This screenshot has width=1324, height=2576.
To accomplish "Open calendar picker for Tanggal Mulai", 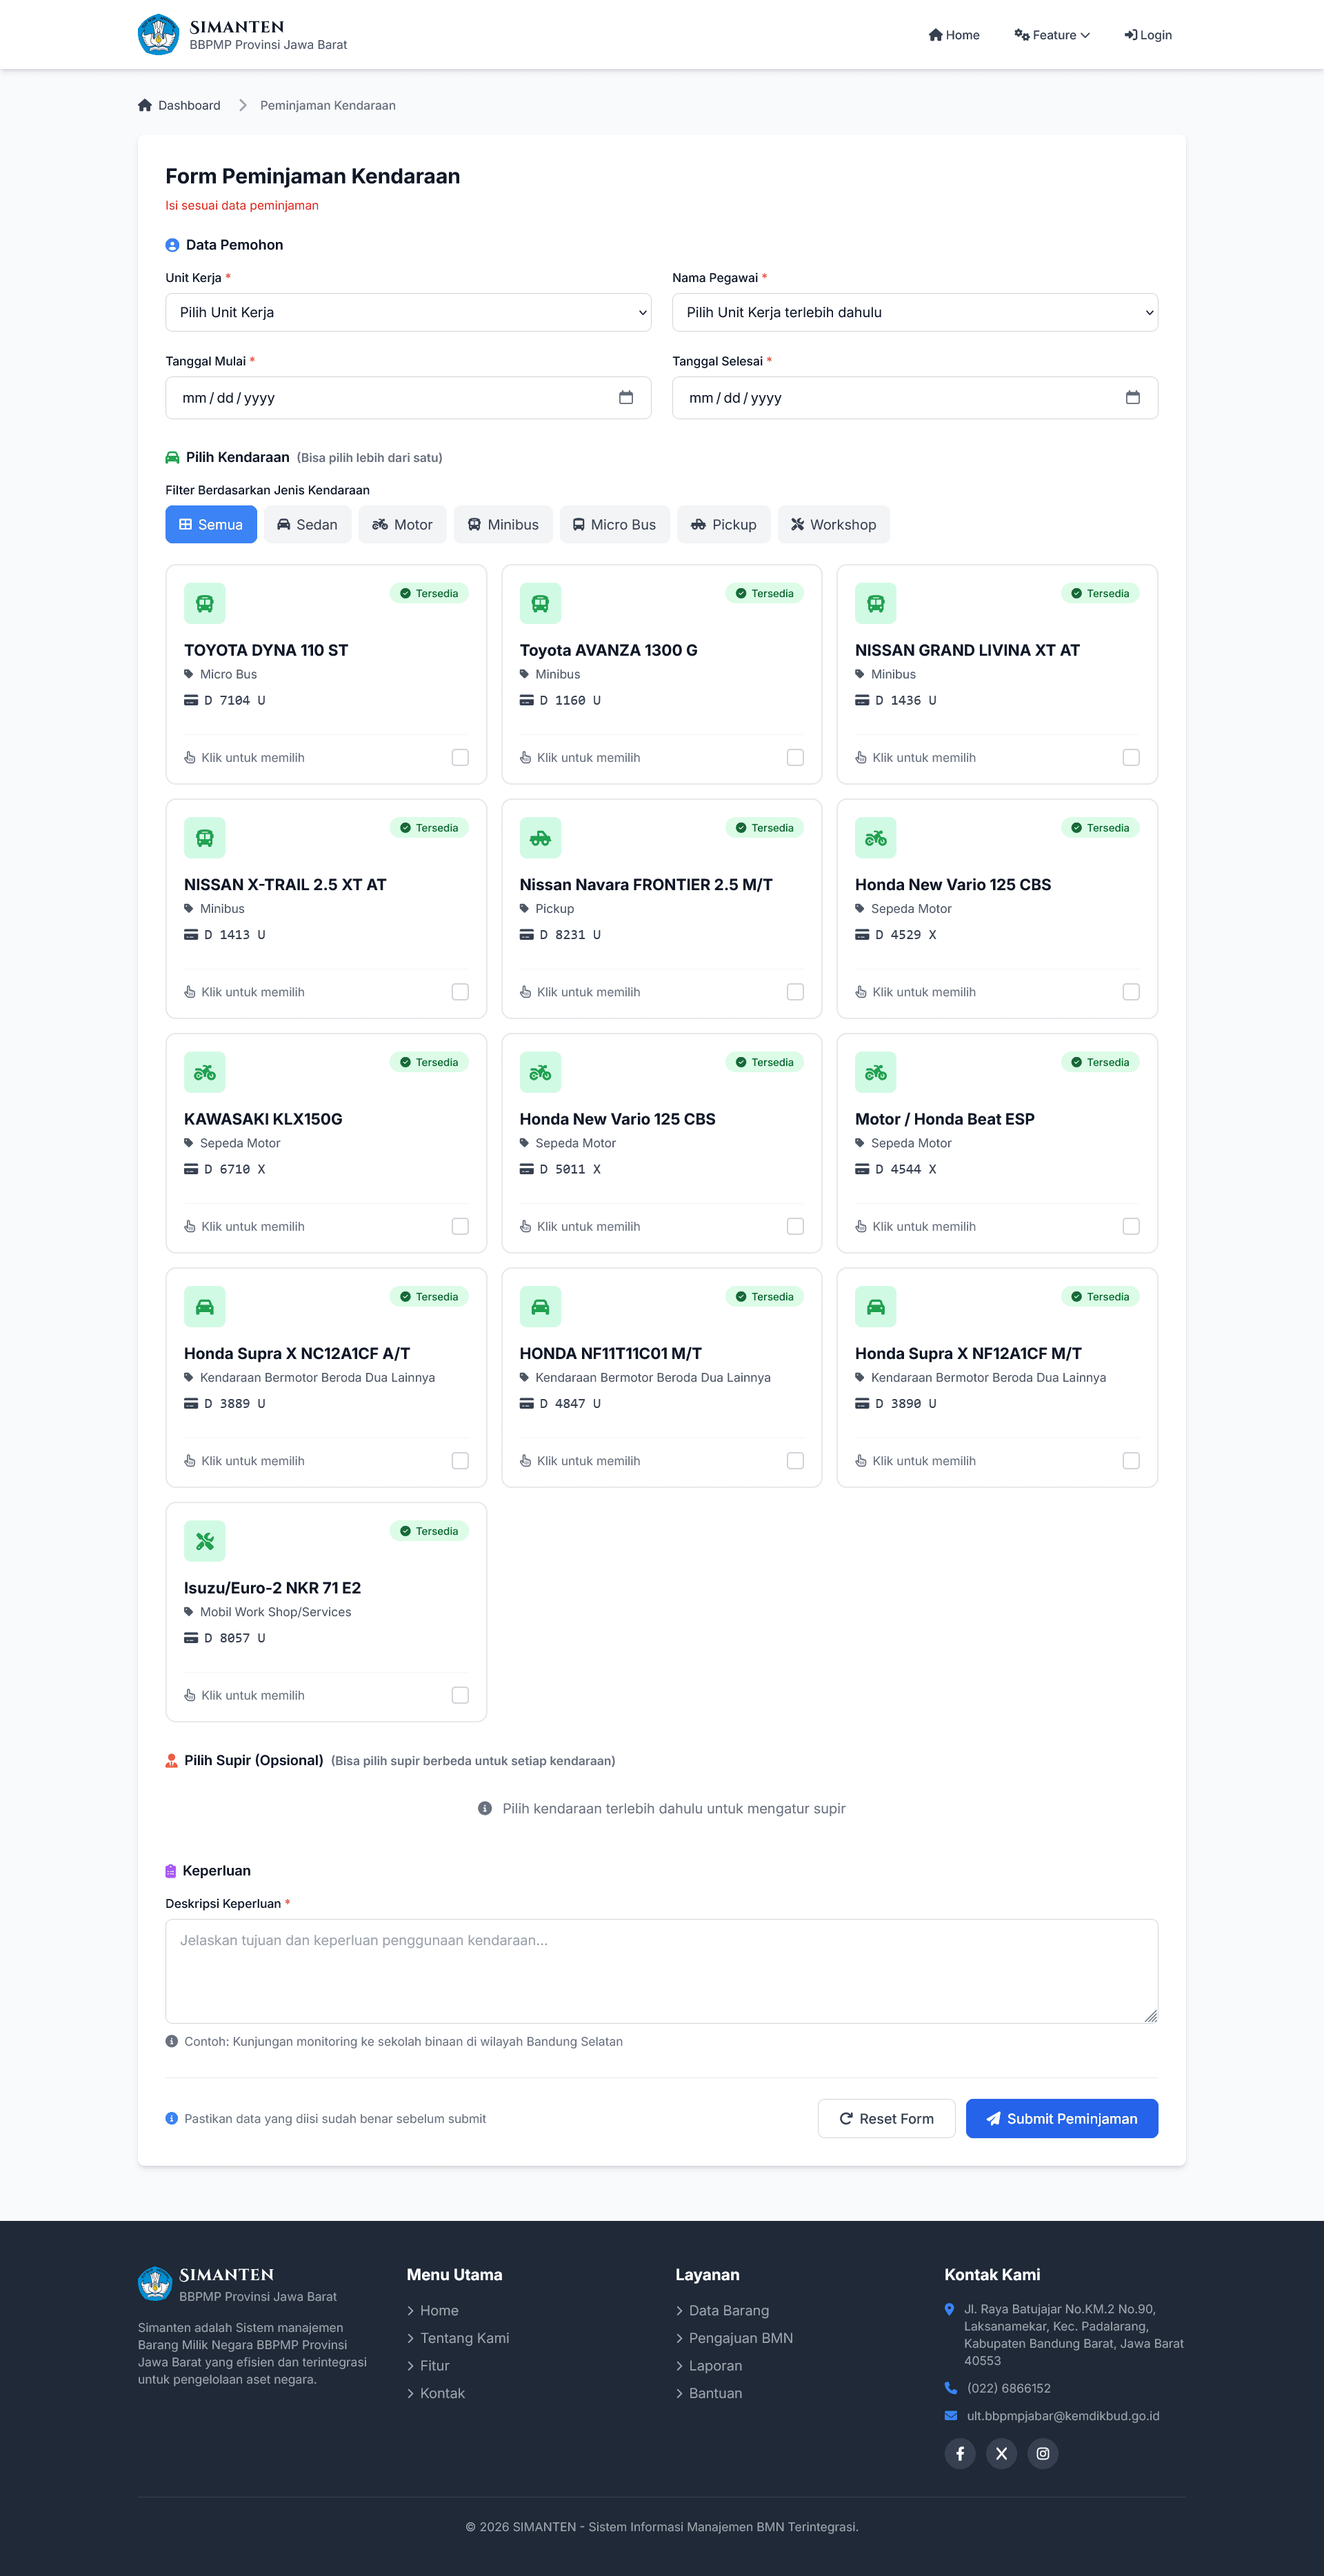I will pyautogui.click(x=626, y=398).
